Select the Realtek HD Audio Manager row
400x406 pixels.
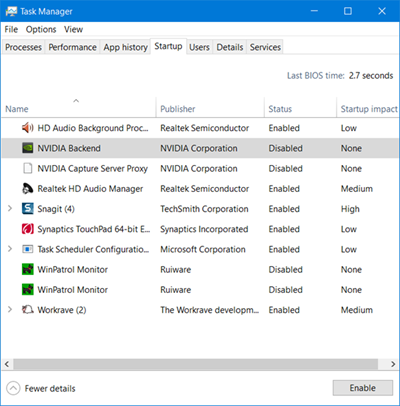coord(200,189)
